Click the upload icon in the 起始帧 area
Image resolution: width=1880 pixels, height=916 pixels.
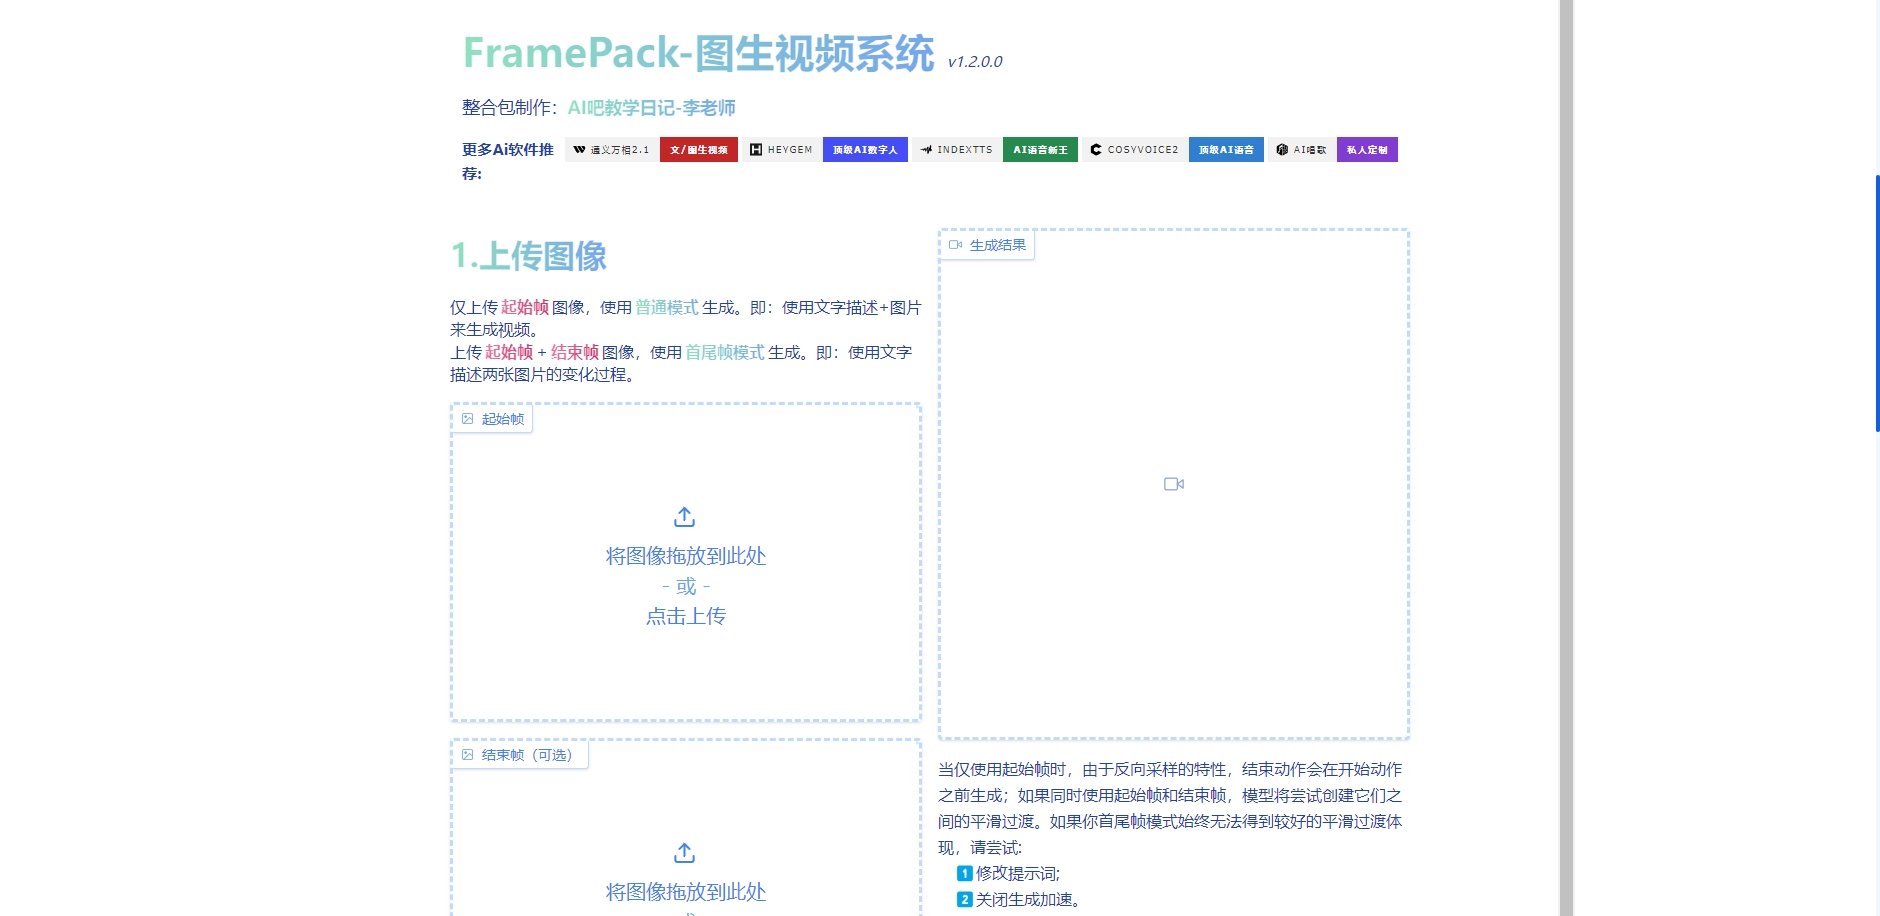[x=684, y=517]
